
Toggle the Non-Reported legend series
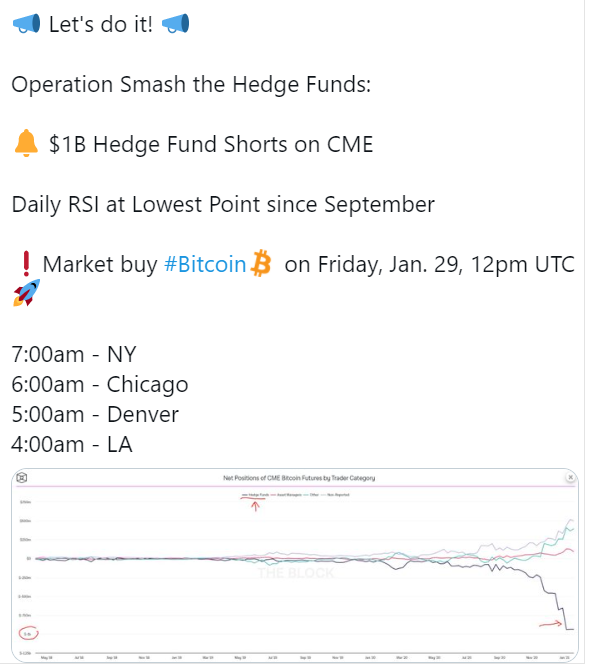point(335,495)
